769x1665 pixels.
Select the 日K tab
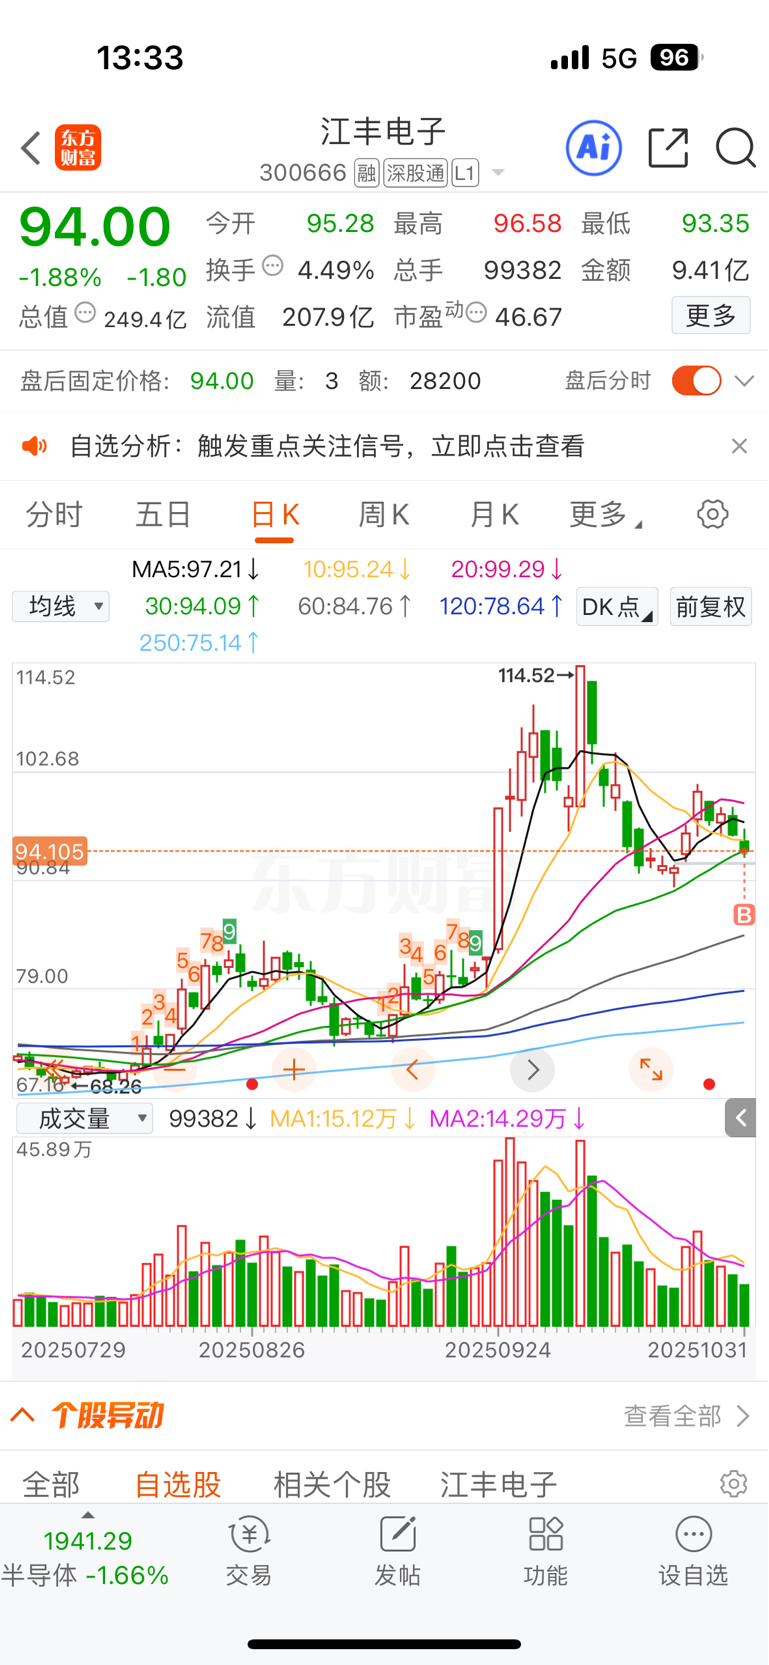pos(274,515)
